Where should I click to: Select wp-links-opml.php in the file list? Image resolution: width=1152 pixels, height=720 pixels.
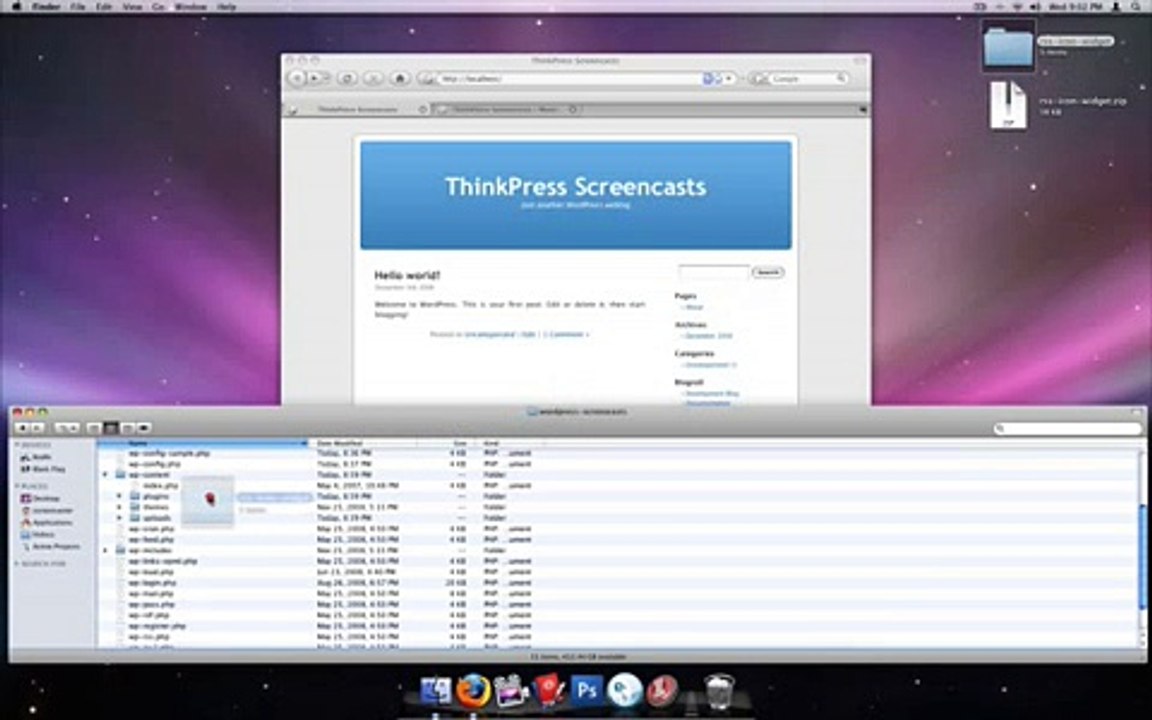163,561
